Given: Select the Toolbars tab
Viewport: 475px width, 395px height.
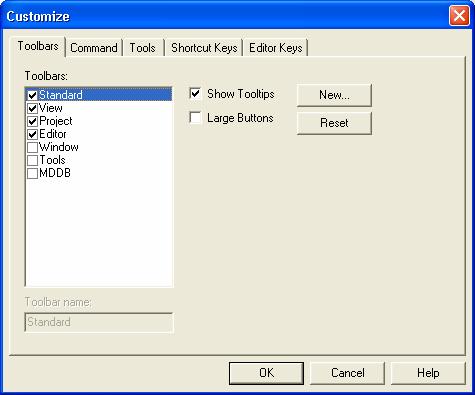Looking at the screenshot, I should coord(38,46).
